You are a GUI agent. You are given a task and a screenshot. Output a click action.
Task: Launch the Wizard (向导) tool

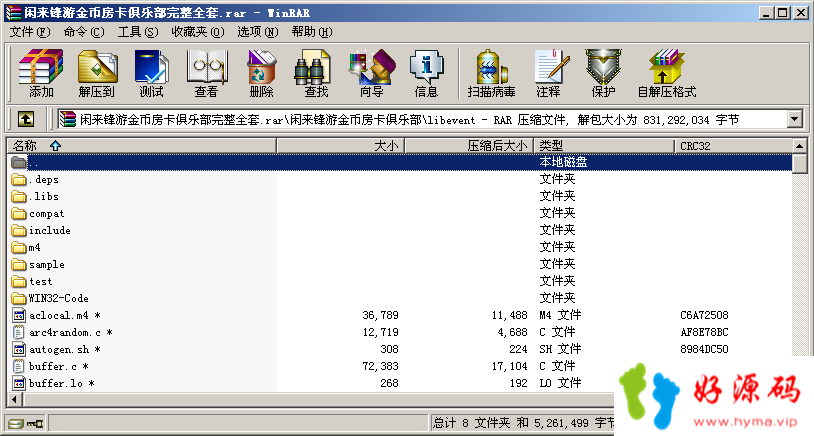coord(372,73)
